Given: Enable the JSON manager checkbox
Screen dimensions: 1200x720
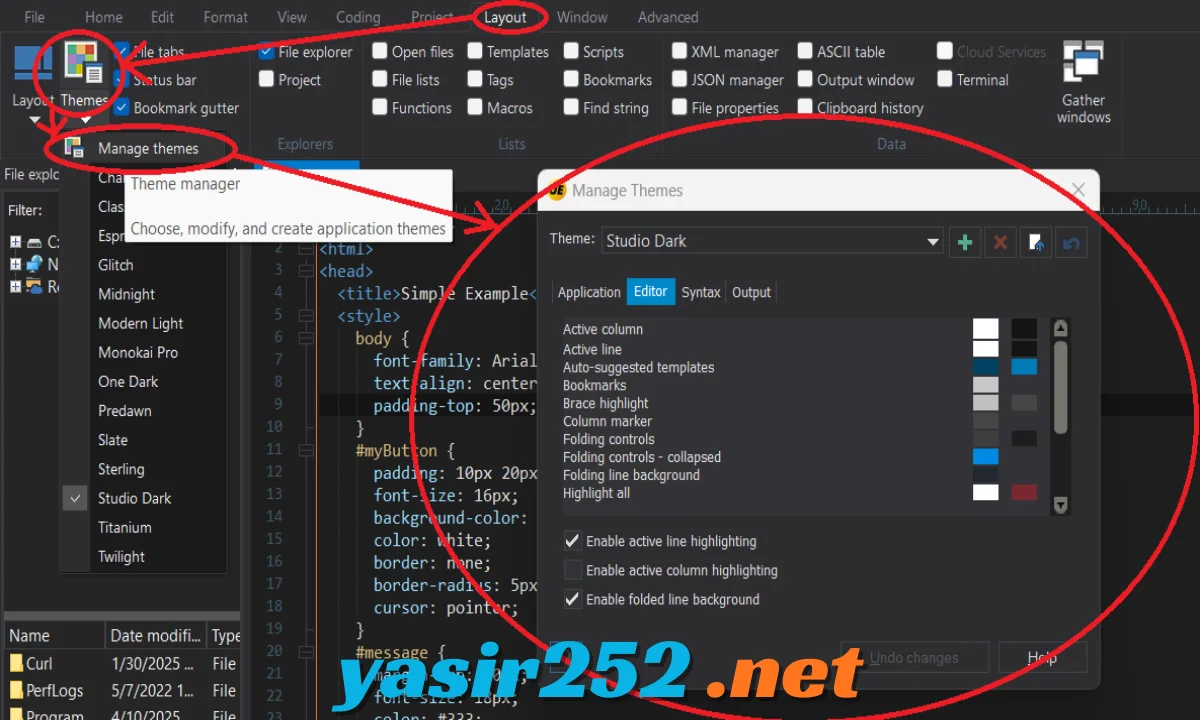Looking at the screenshot, I should coord(679,79).
